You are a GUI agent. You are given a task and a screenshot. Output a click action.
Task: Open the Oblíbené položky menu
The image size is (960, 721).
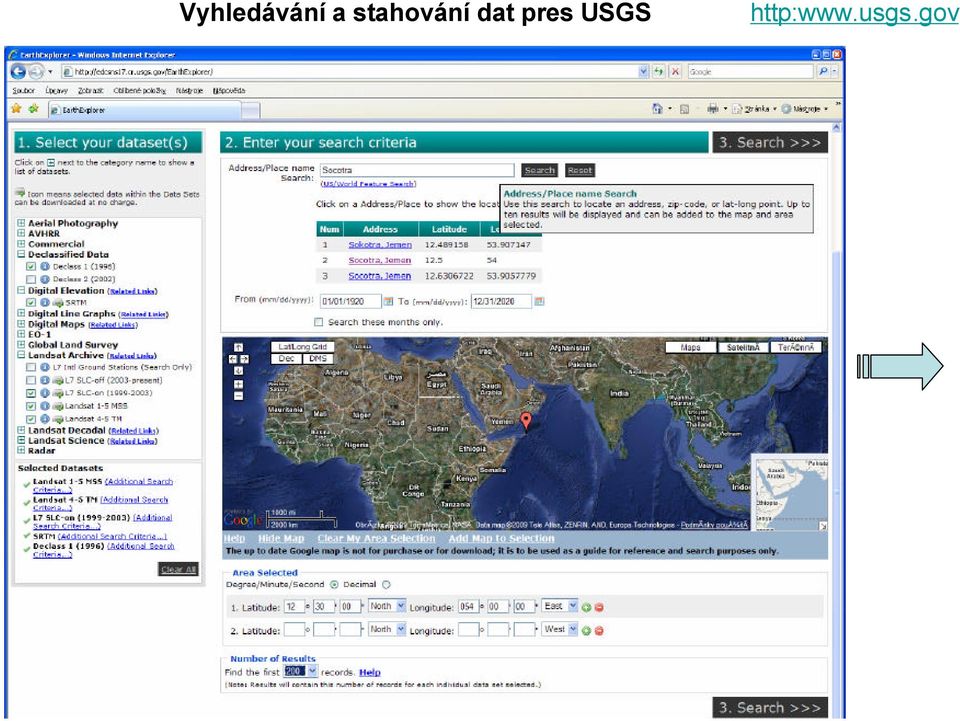click(140, 91)
